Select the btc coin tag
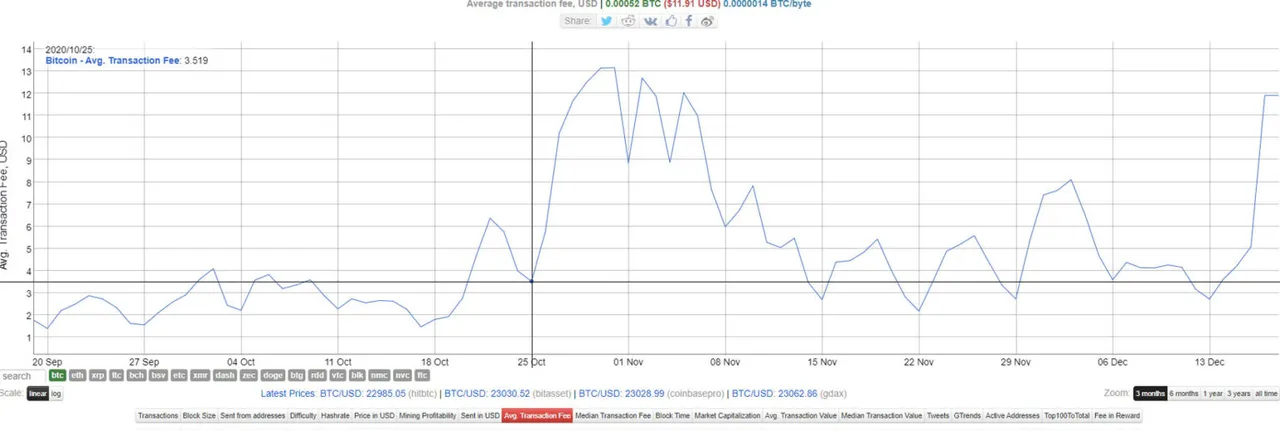Viewport: 1280px width, 431px height. tap(58, 376)
